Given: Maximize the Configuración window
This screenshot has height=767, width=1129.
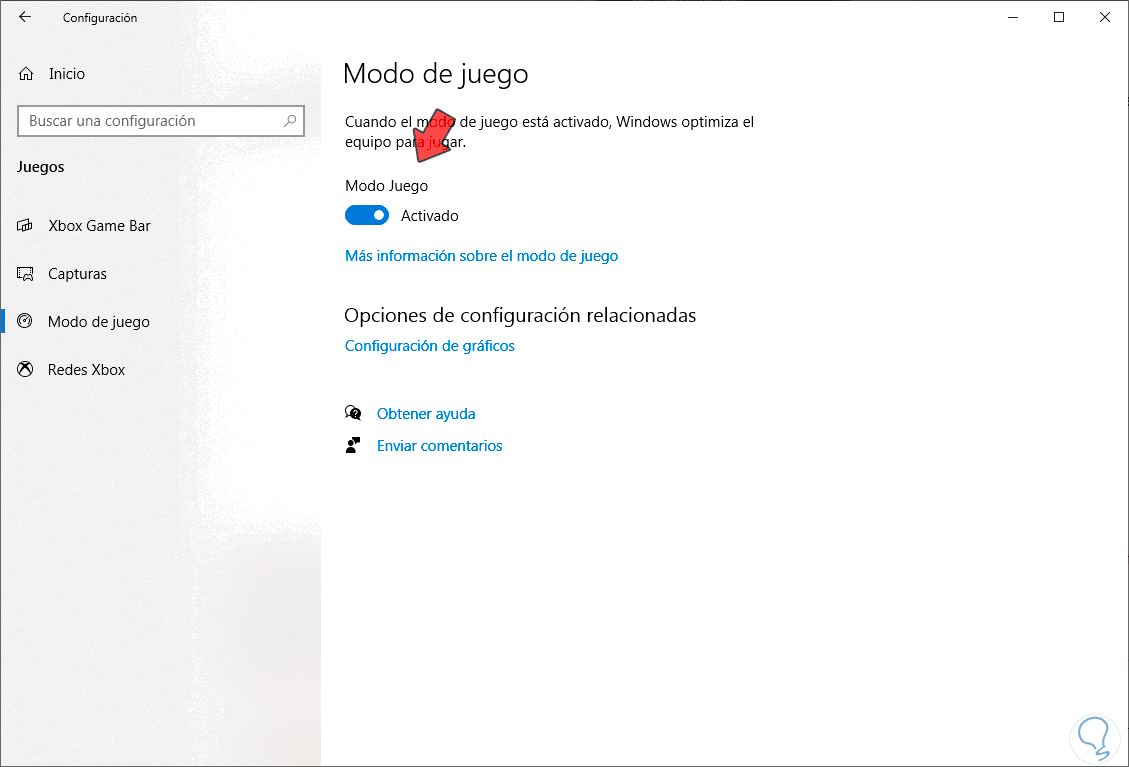Looking at the screenshot, I should pyautogui.click(x=1059, y=17).
